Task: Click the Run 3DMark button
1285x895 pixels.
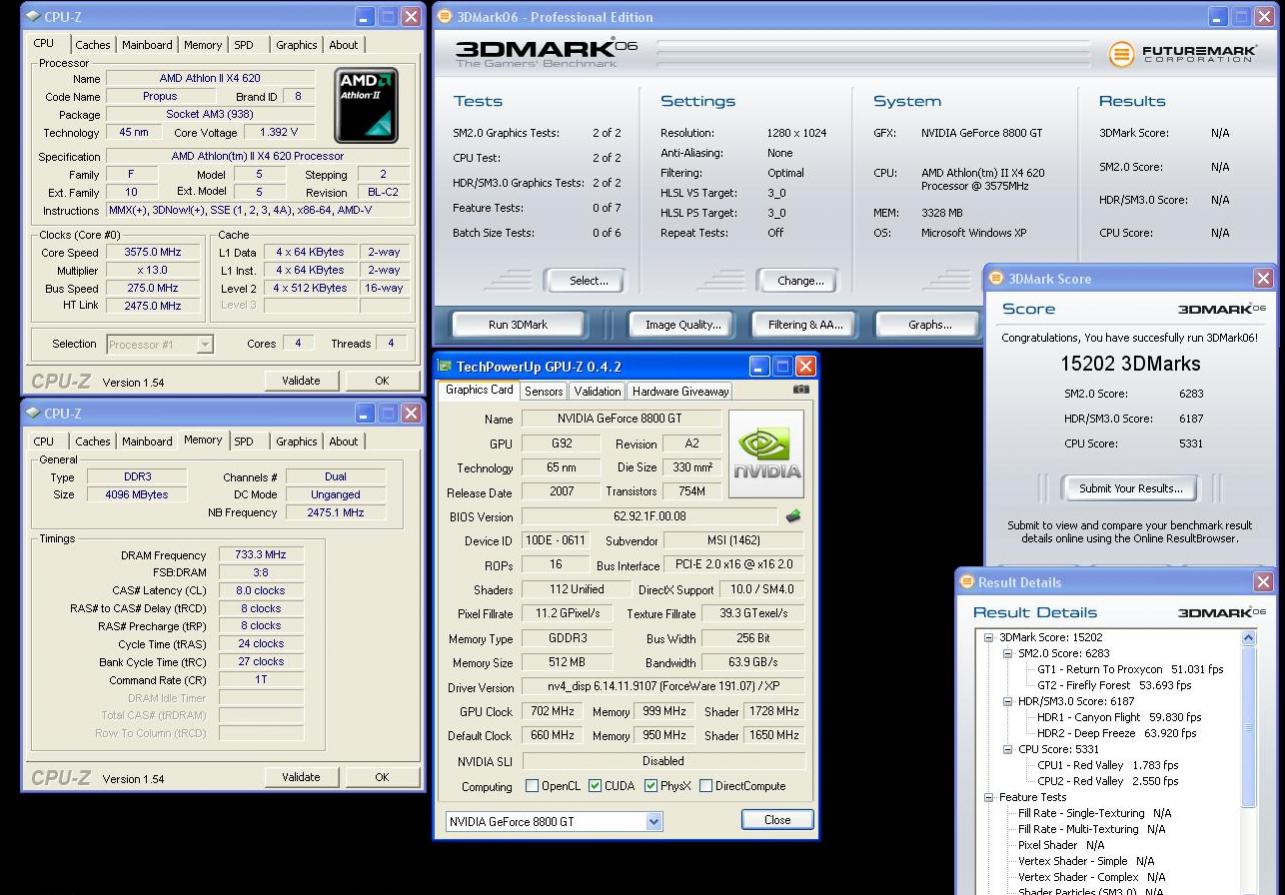Action: click(x=517, y=324)
